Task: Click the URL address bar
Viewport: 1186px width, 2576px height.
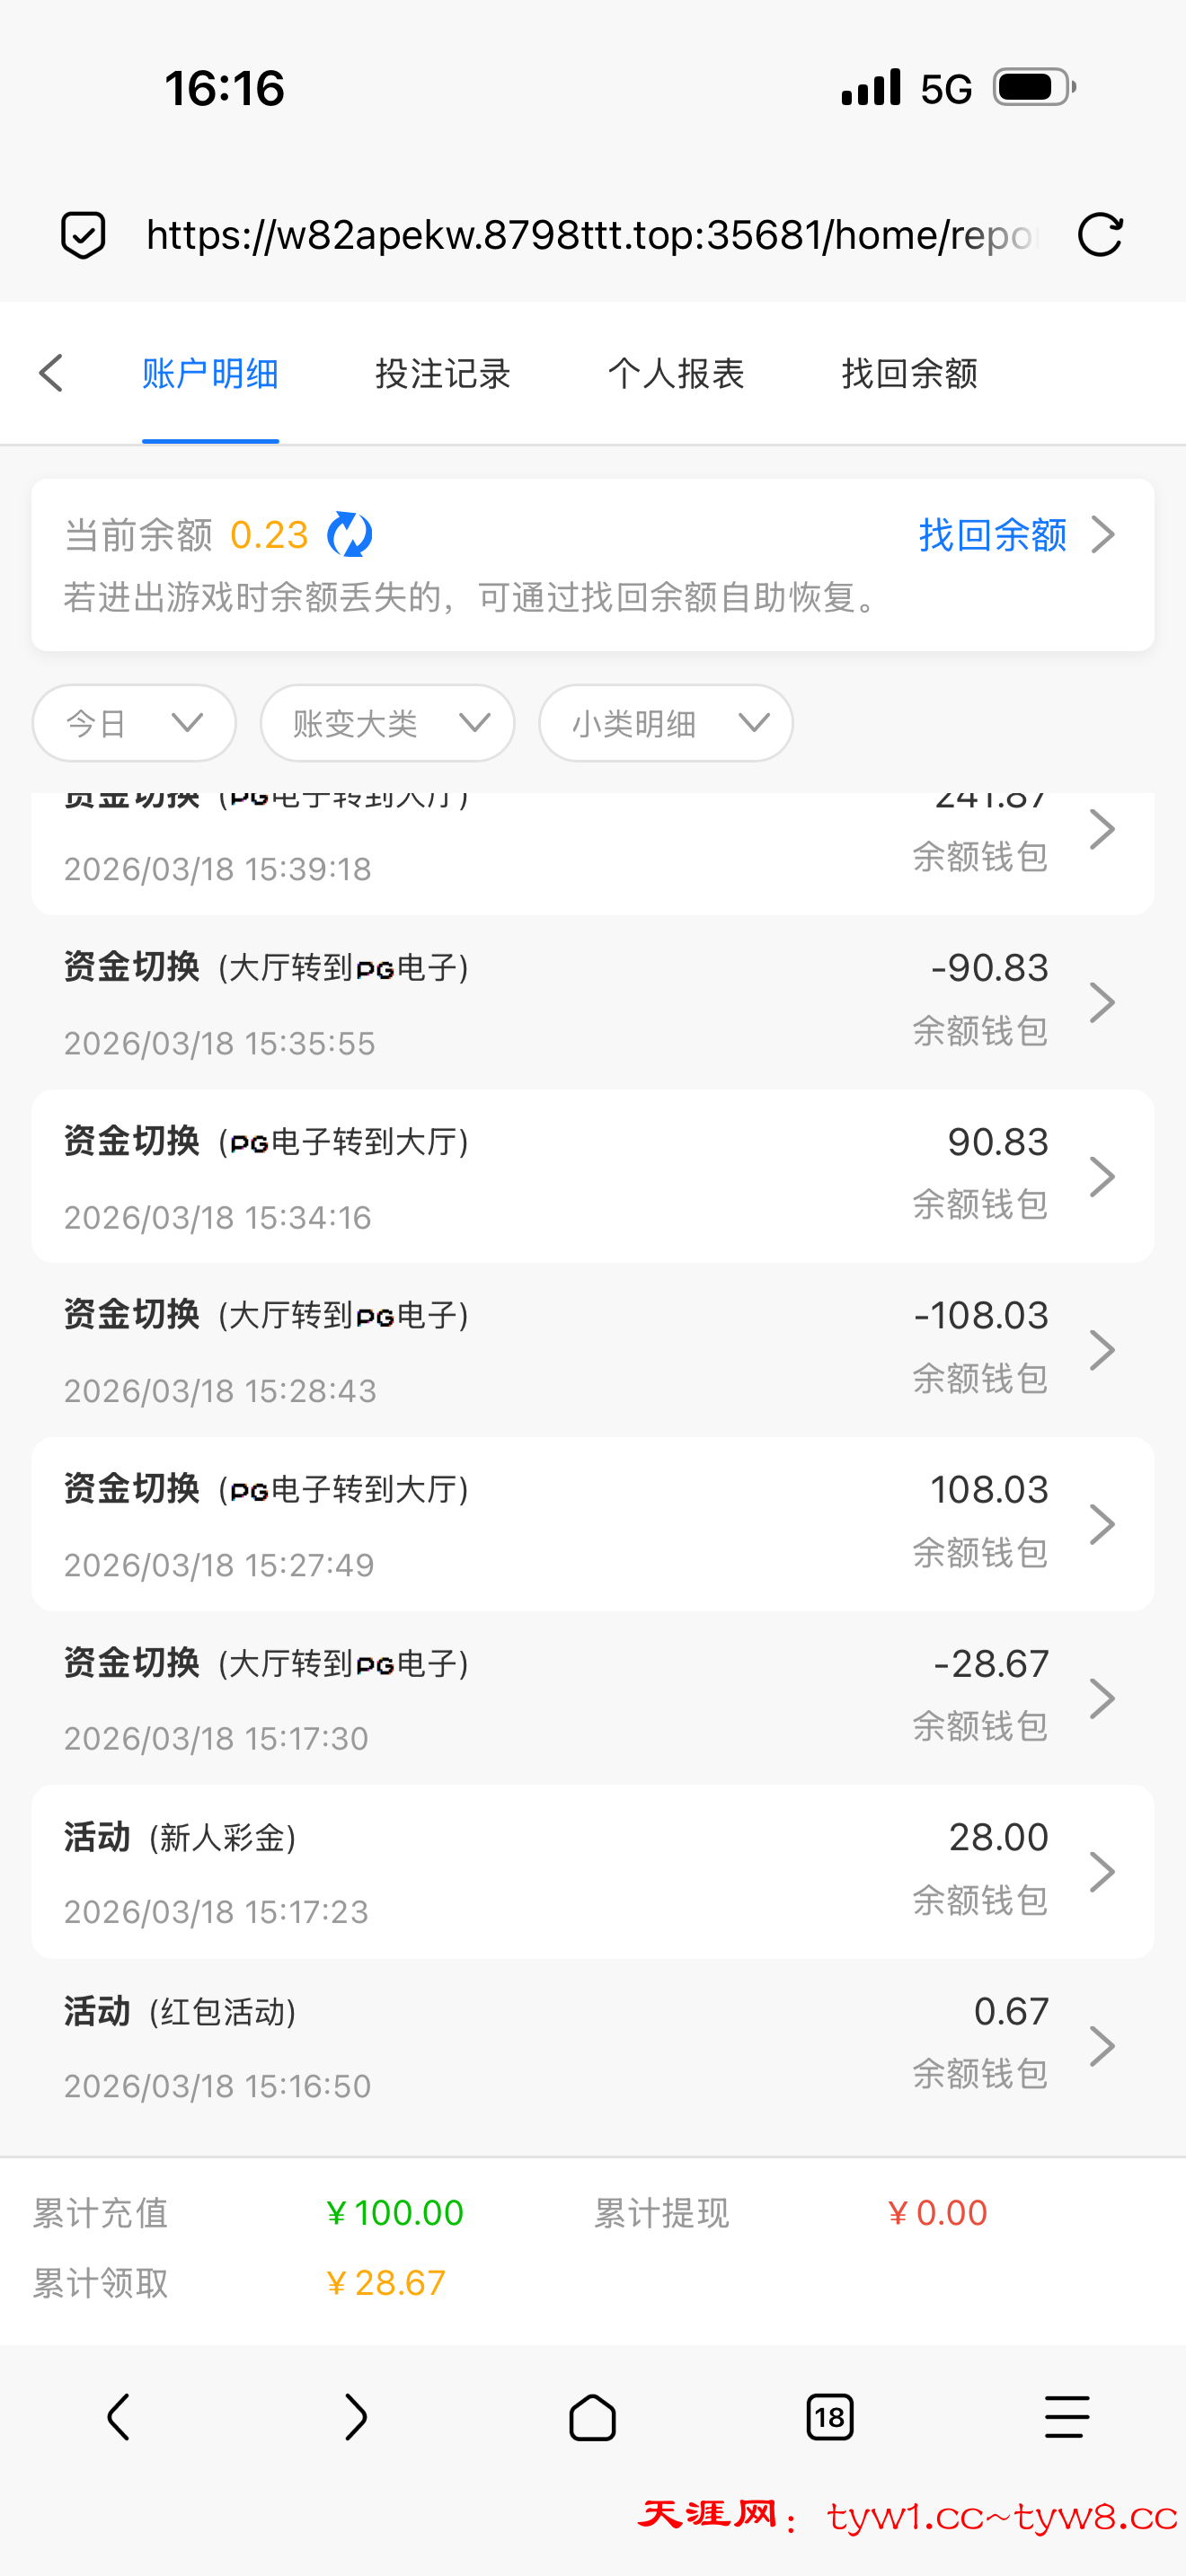Action: pyautogui.click(x=592, y=235)
